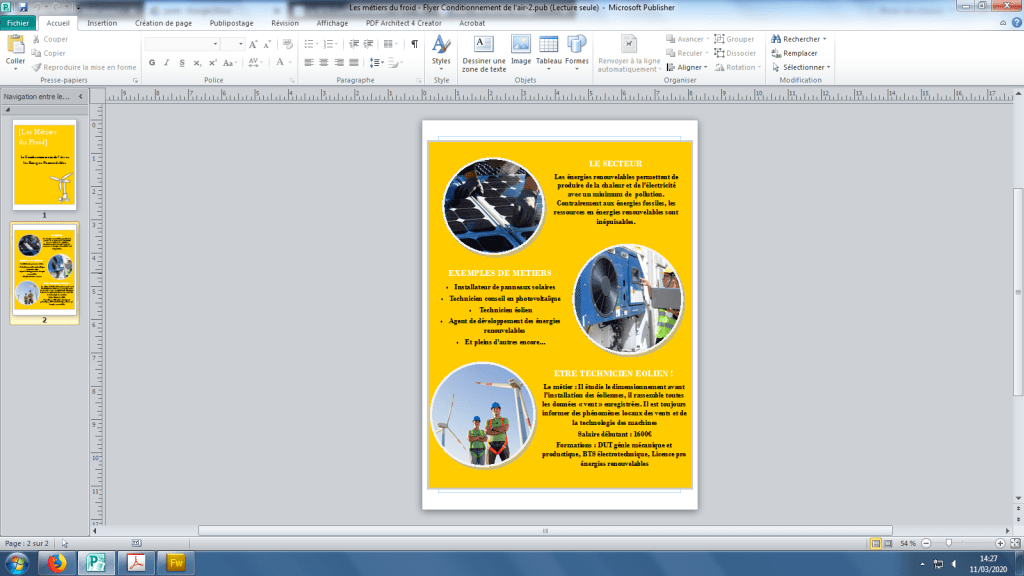Screen dimensions: 1024x576
Task: Click the zoom in plus button
Action: (x=1001, y=542)
